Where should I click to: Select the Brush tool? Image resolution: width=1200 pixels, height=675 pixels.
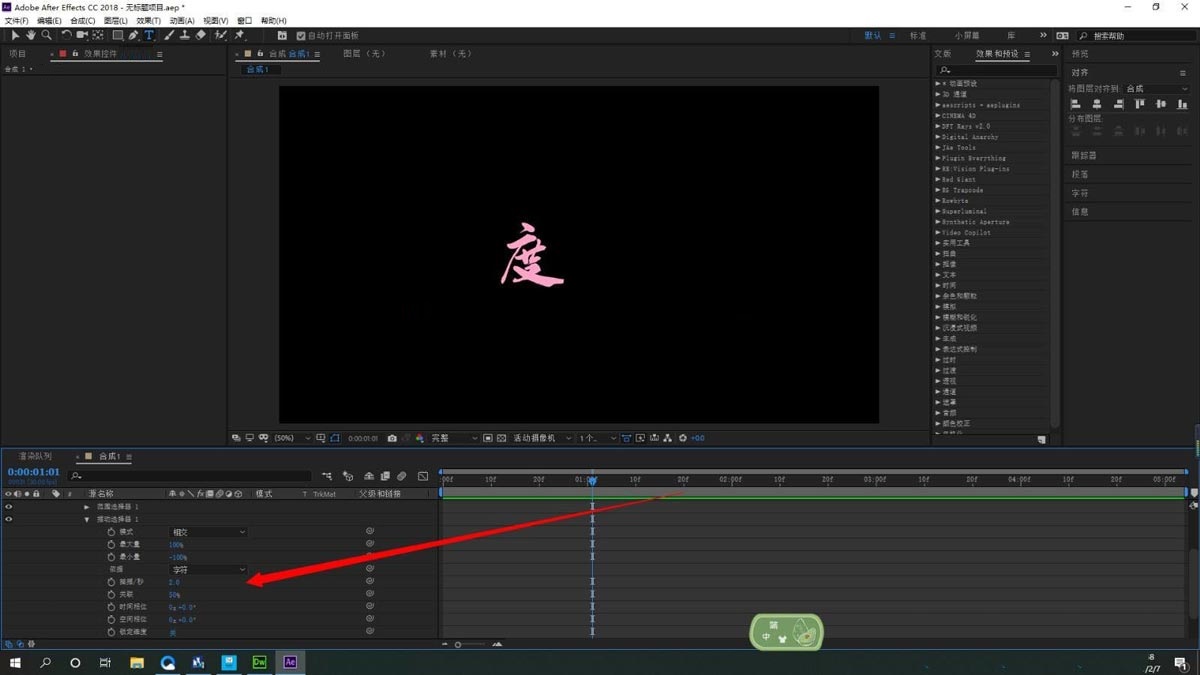point(167,35)
